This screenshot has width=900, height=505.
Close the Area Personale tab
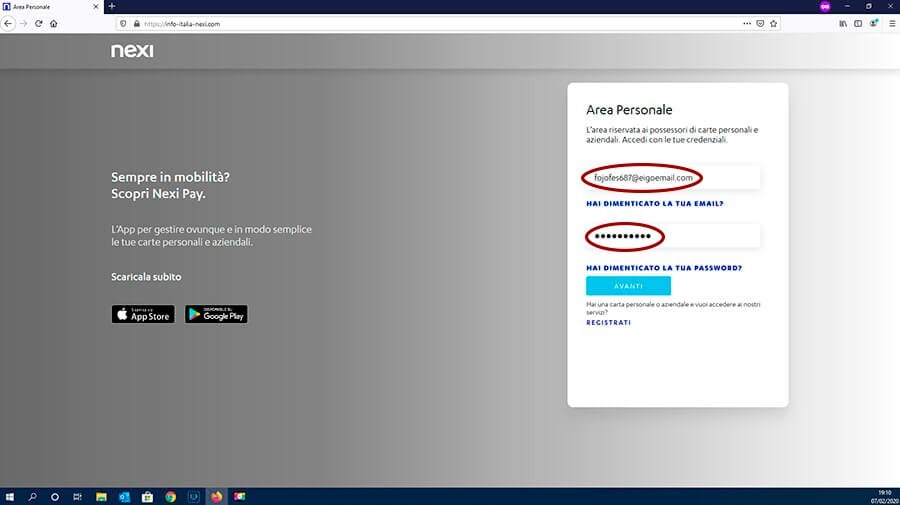click(96, 7)
